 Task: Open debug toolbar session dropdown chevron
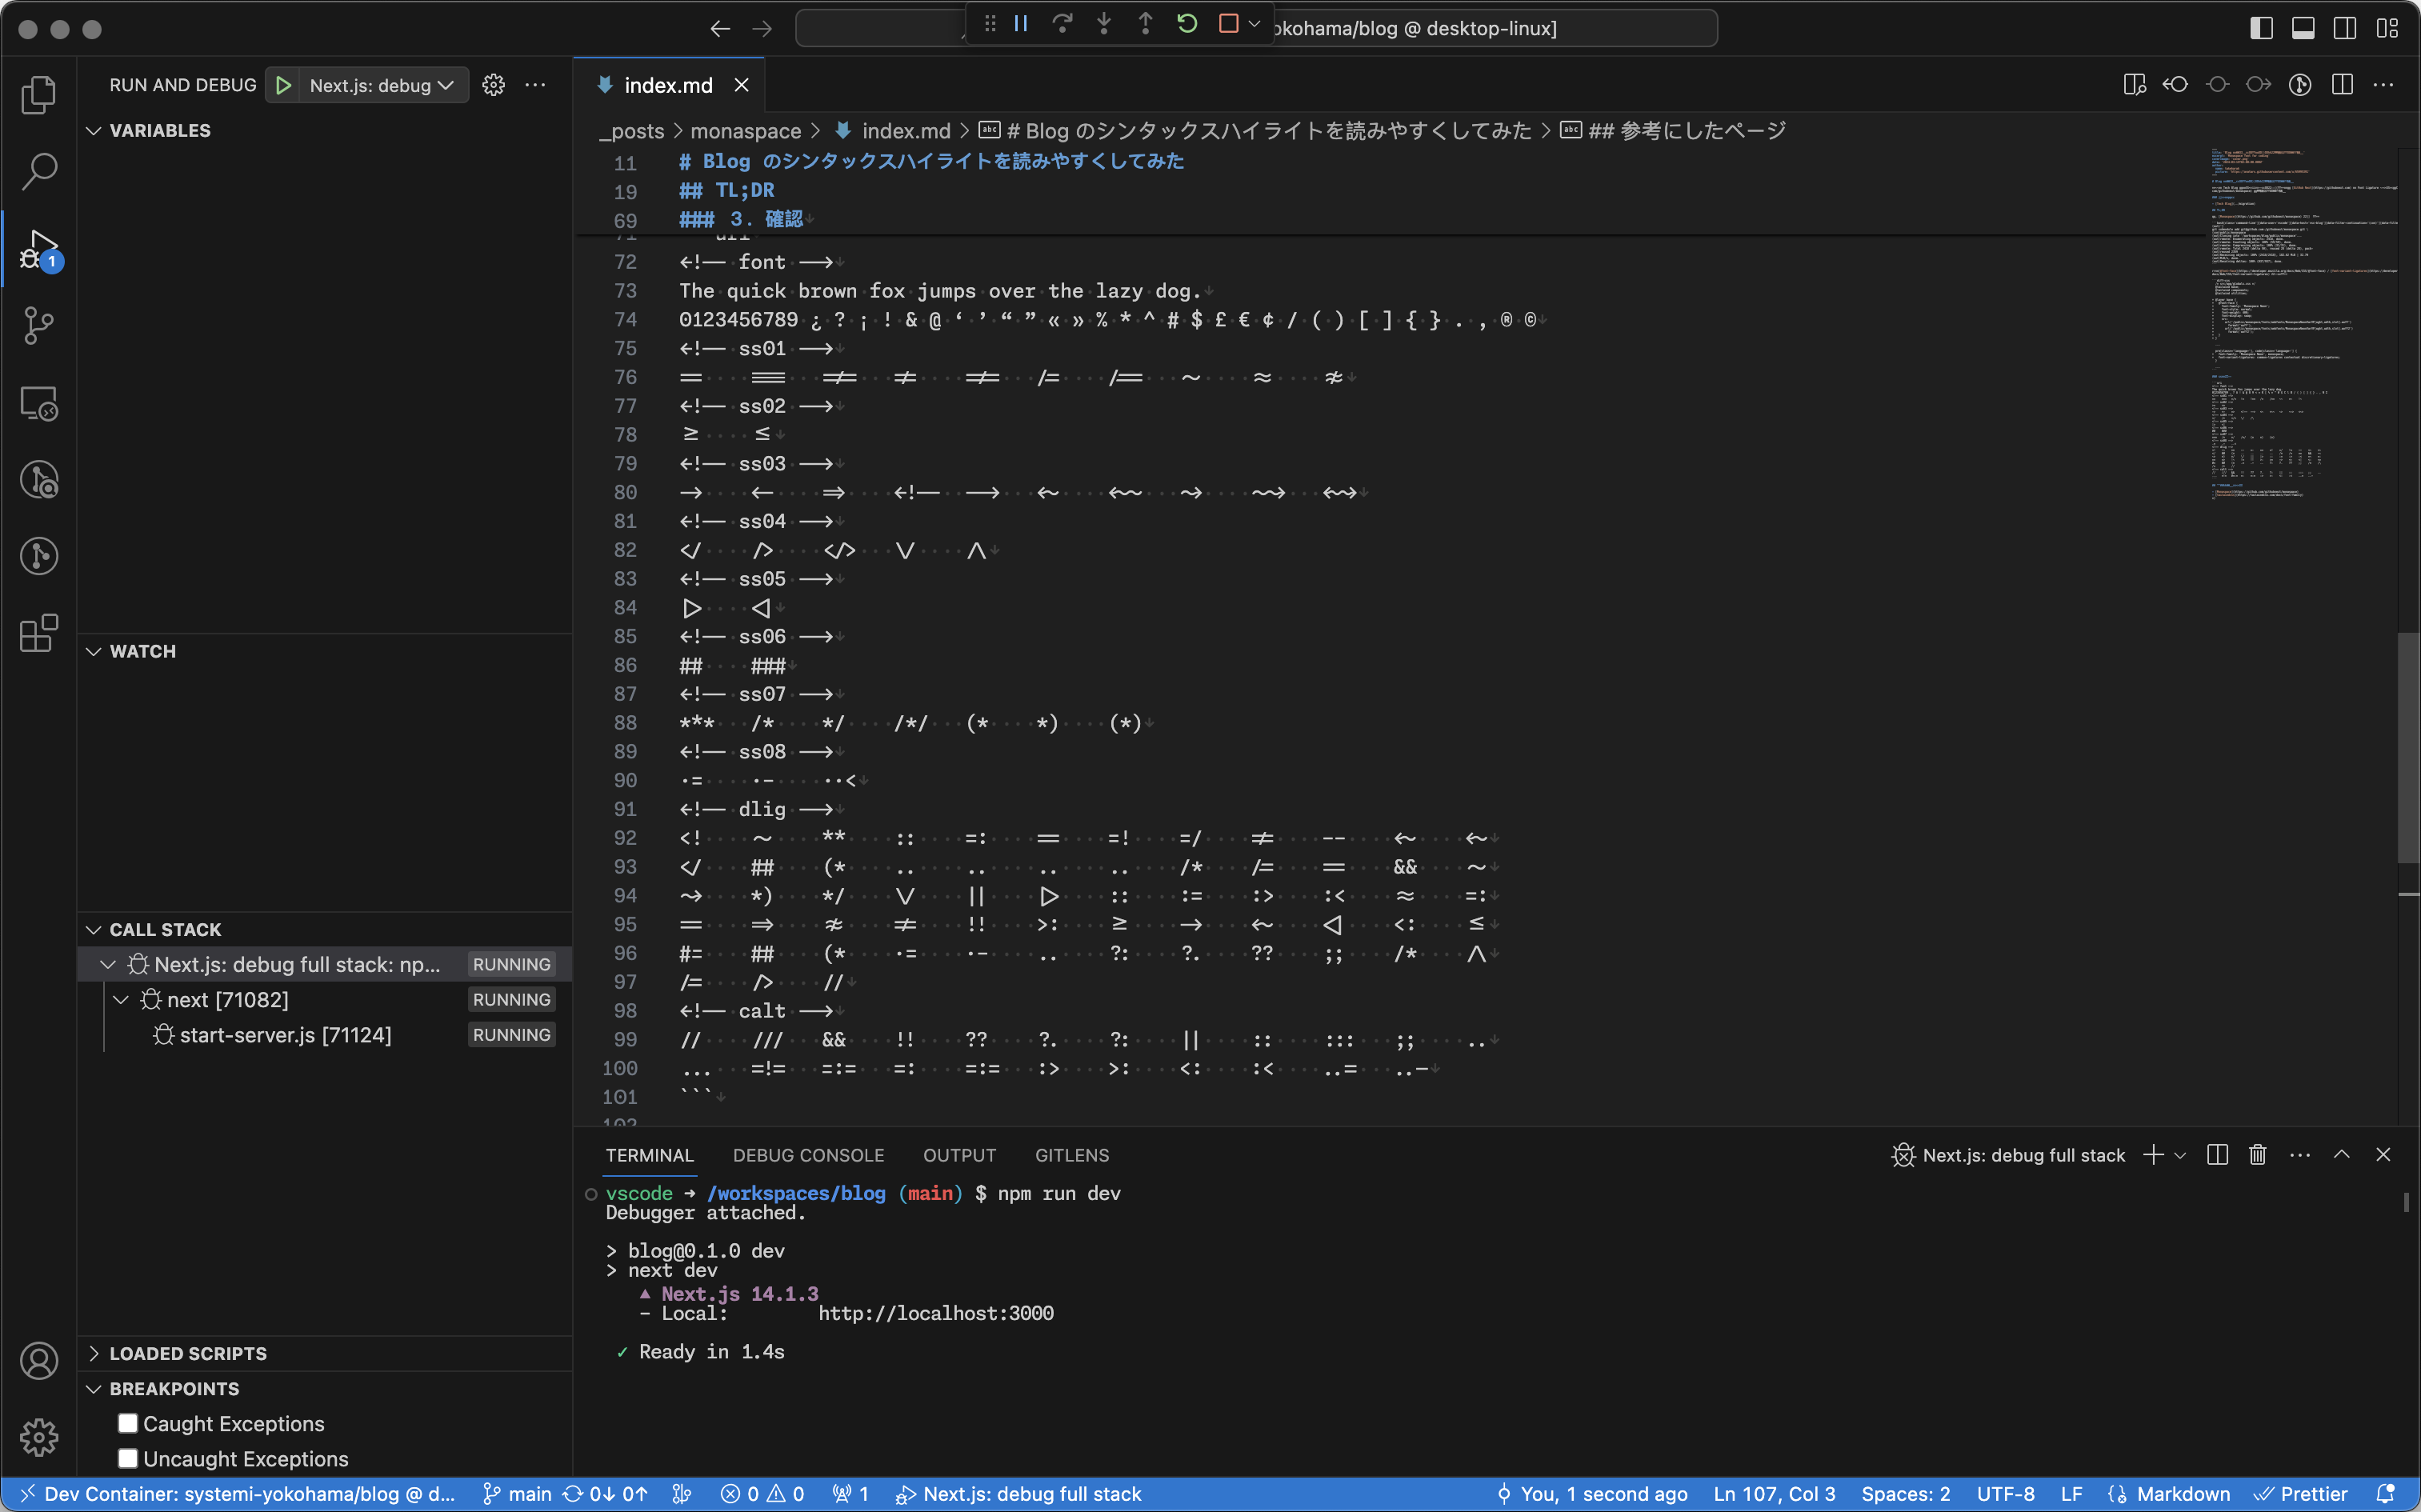[1255, 23]
